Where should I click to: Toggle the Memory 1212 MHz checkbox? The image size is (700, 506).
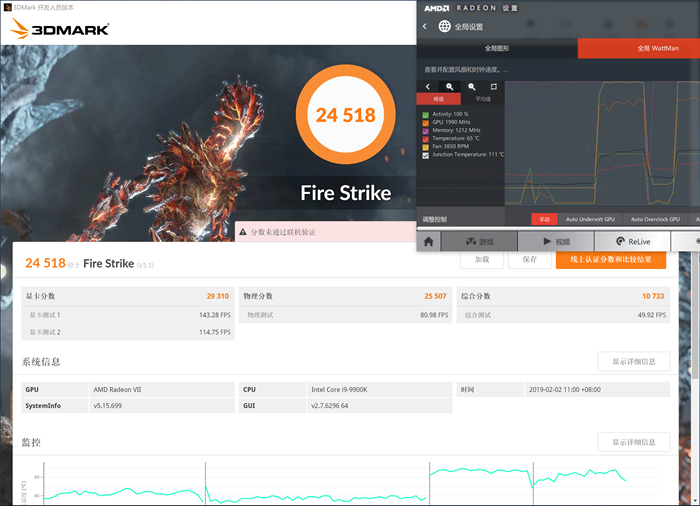pos(425,131)
